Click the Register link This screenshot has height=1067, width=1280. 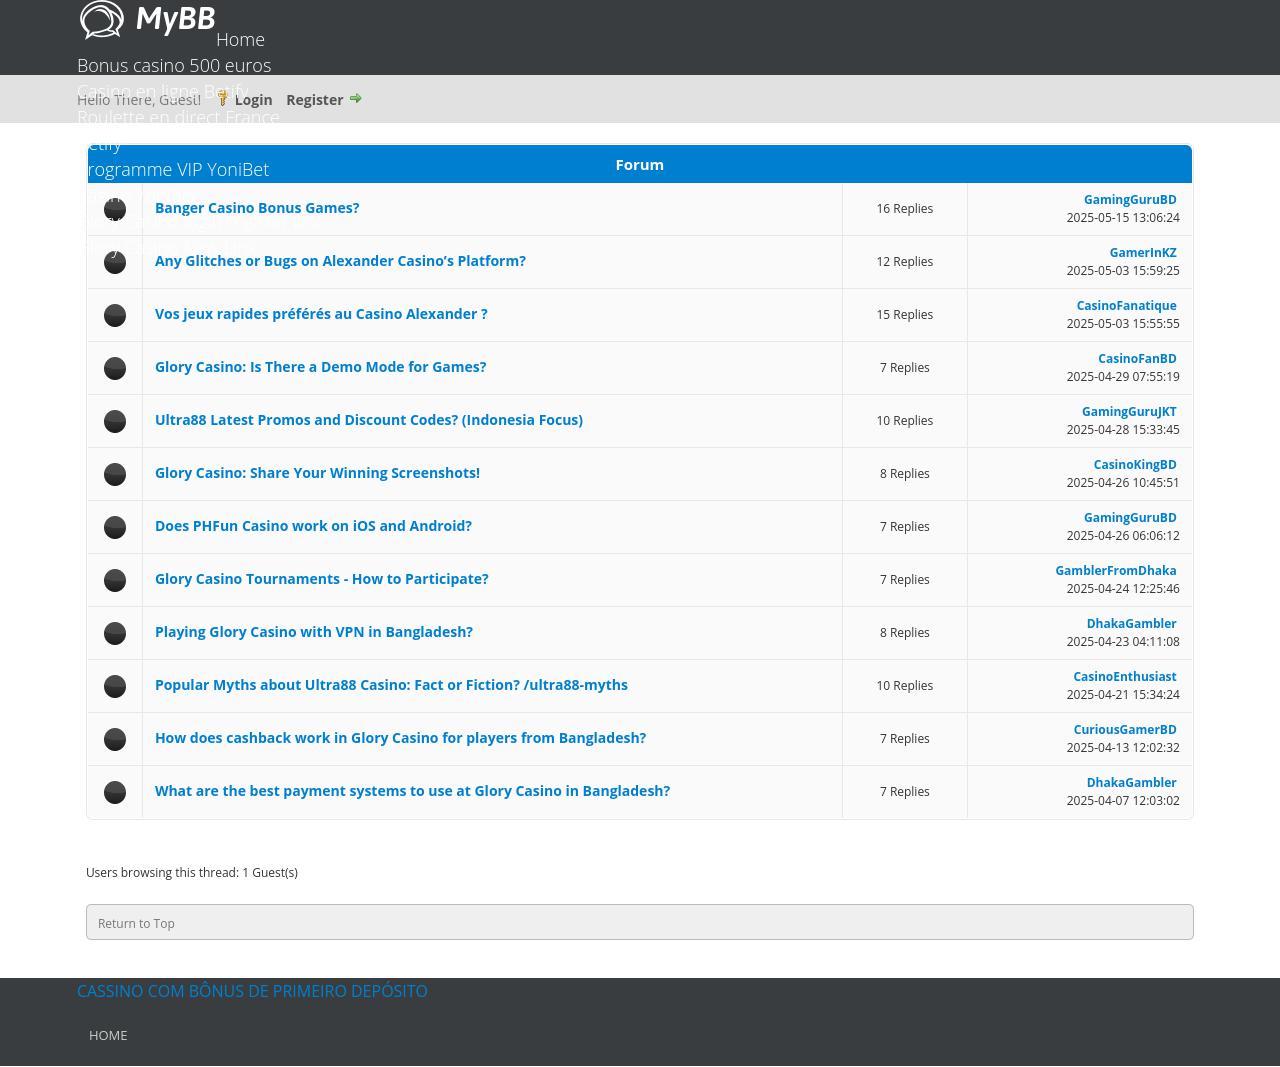314,100
